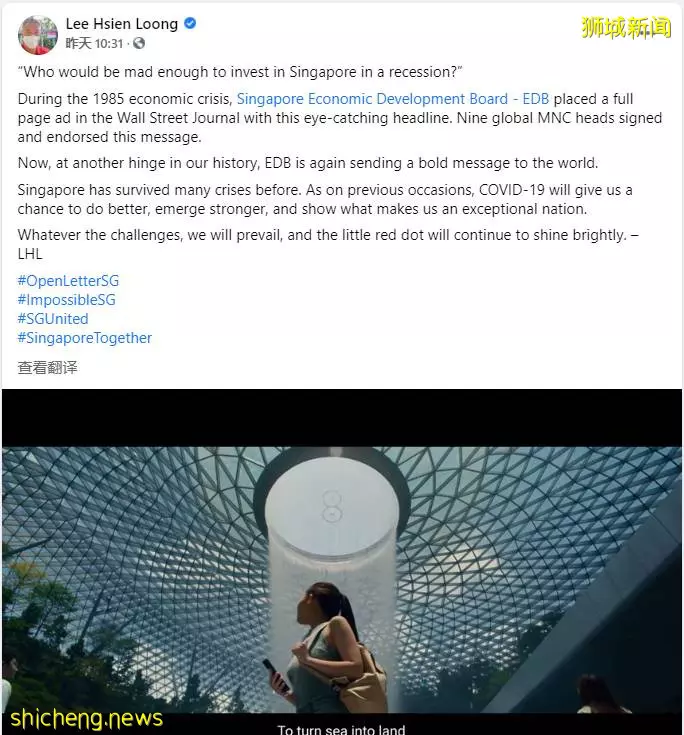The image size is (684, 735).
Task: Click the blue verified badge icon
Action: point(190,23)
